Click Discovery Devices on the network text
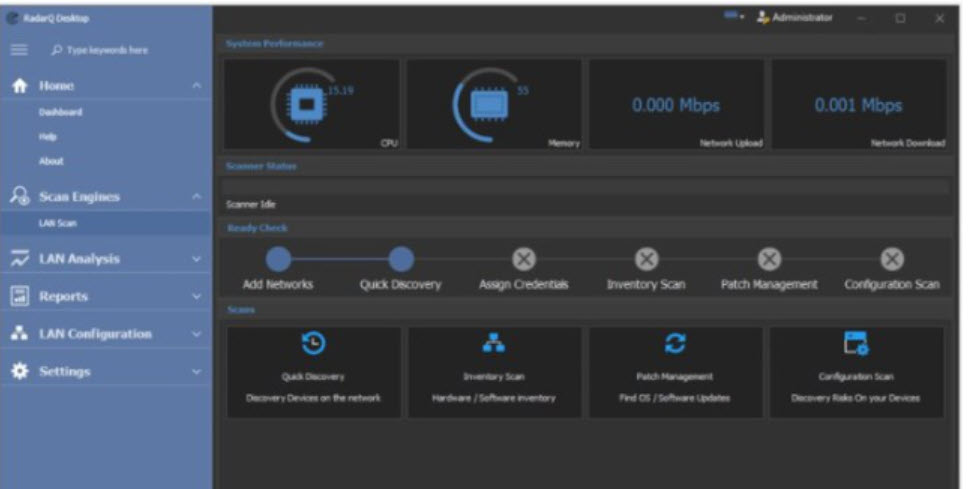 [314, 398]
